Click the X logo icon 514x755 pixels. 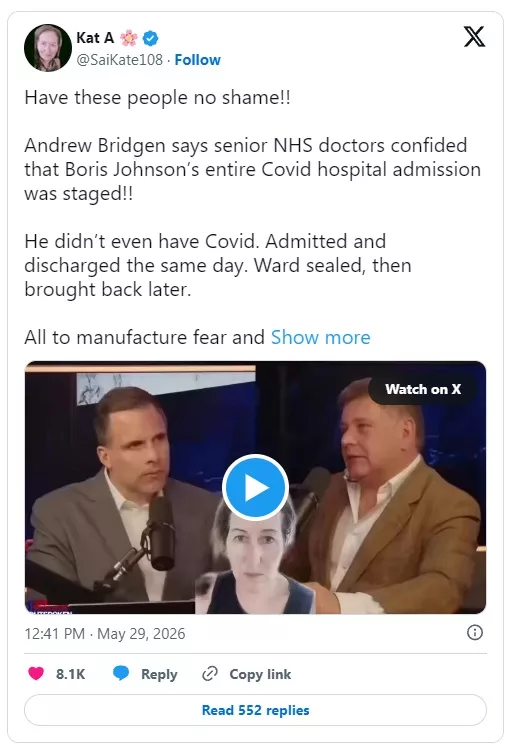point(474,37)
